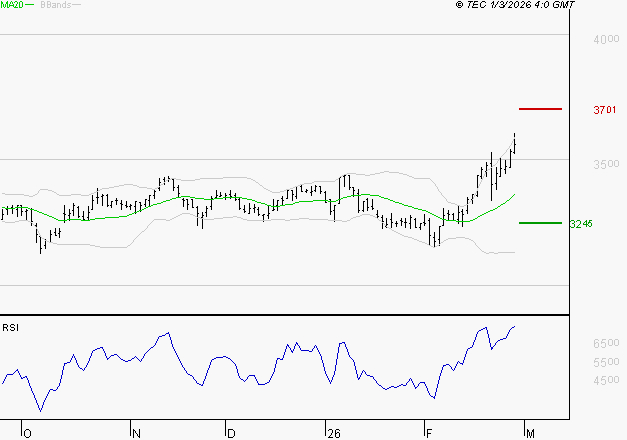Select the RSI indicator panel label
The height and width of the screenshot is (440, 627).
point(10,327)
